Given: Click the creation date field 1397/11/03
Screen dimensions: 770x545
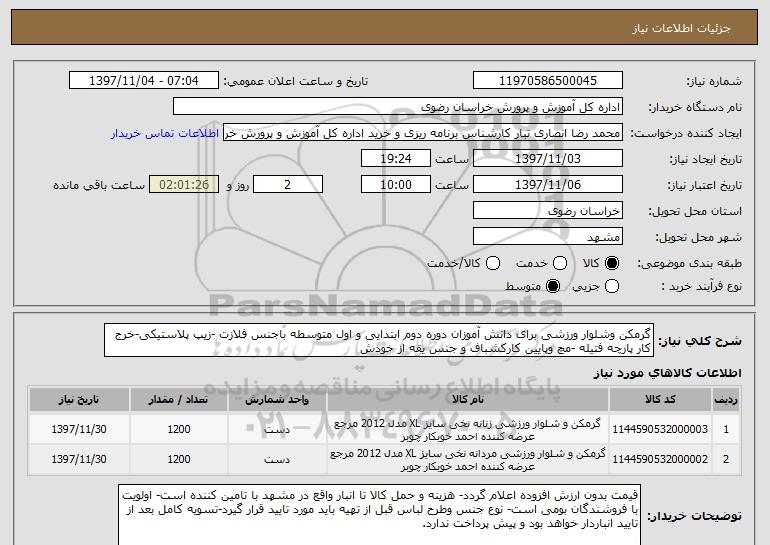Looking at the screenshot, I should (x=548, y=159).
